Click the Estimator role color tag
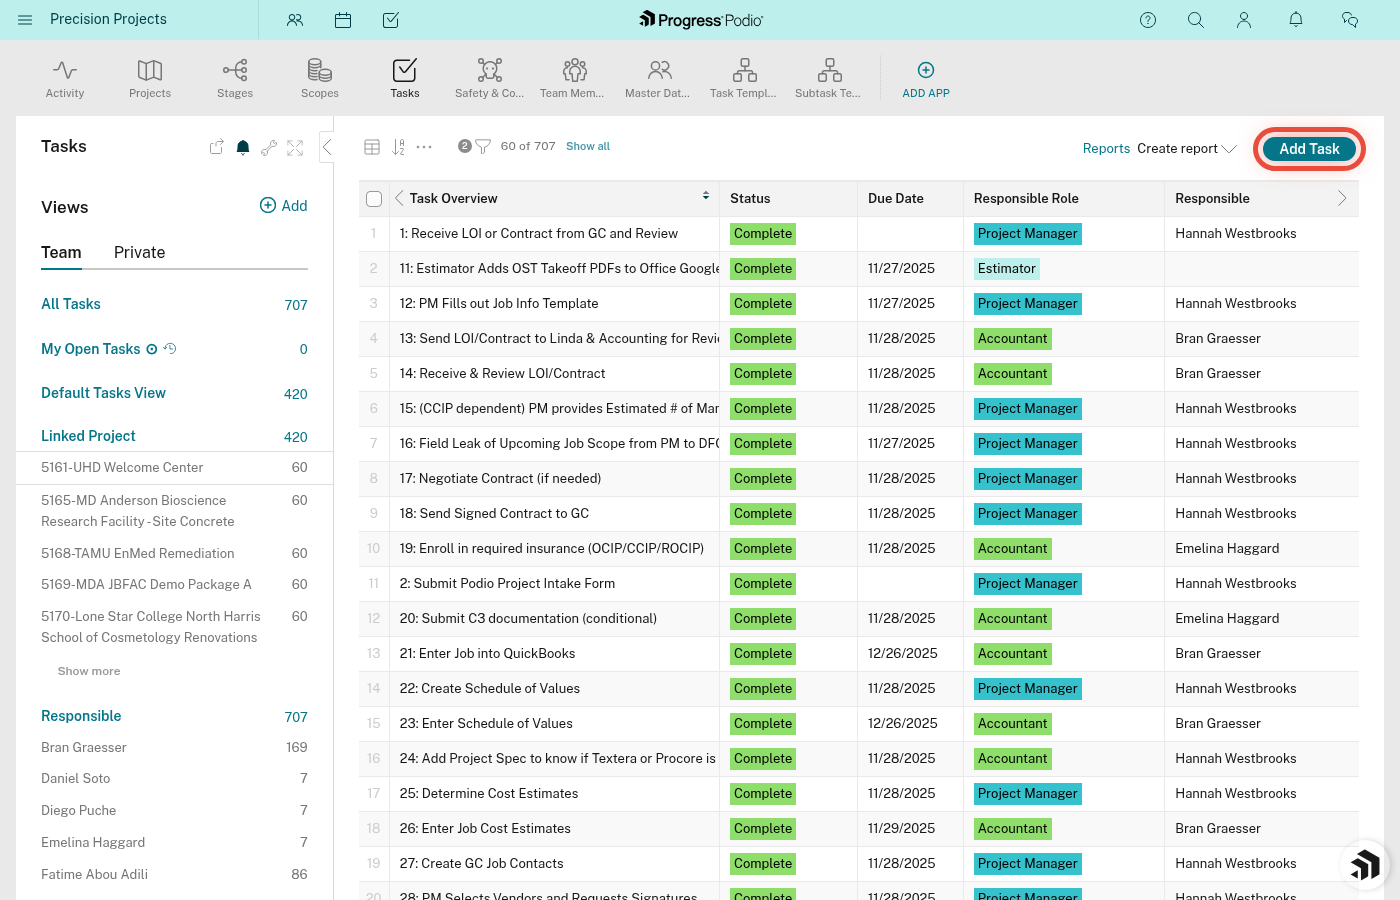This screenshot has height=900, width=1400. [x=1007, y=269]
